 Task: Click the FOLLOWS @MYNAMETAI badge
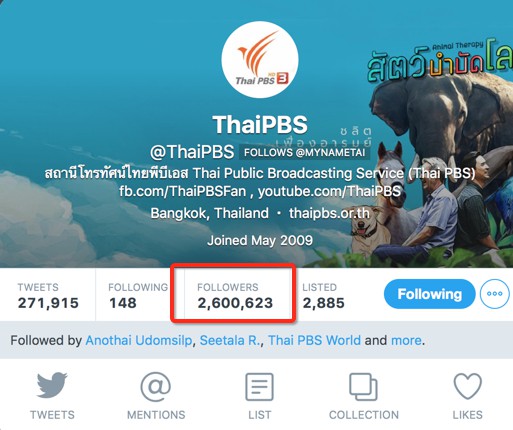point(304,153)
